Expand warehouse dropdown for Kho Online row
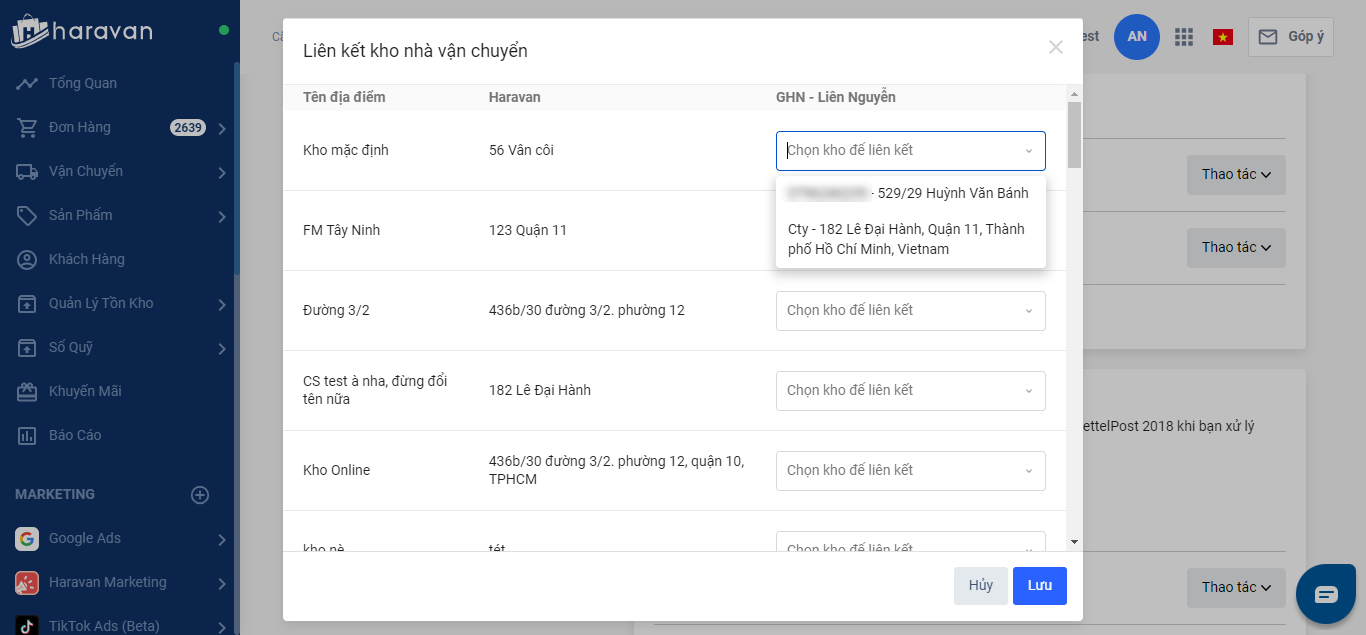 [910, 471]
